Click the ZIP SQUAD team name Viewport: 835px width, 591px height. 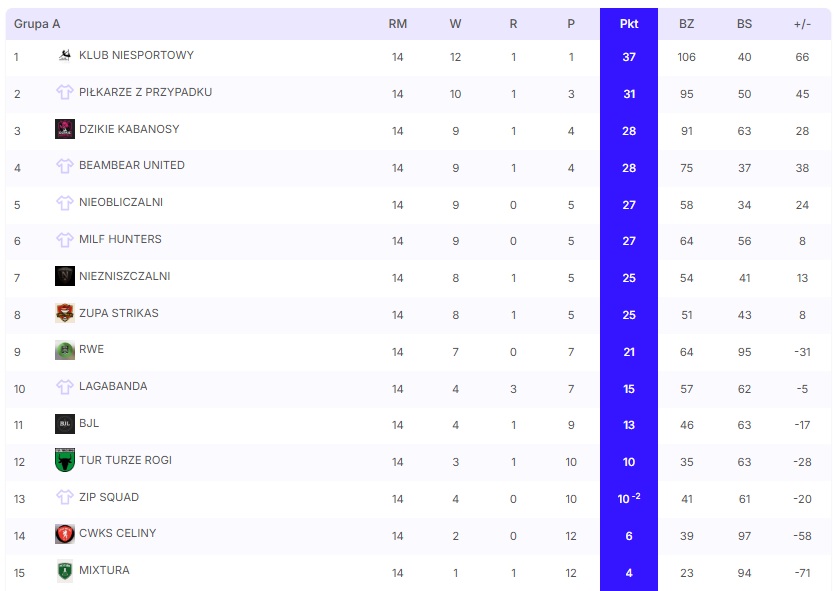coord(108,498)
